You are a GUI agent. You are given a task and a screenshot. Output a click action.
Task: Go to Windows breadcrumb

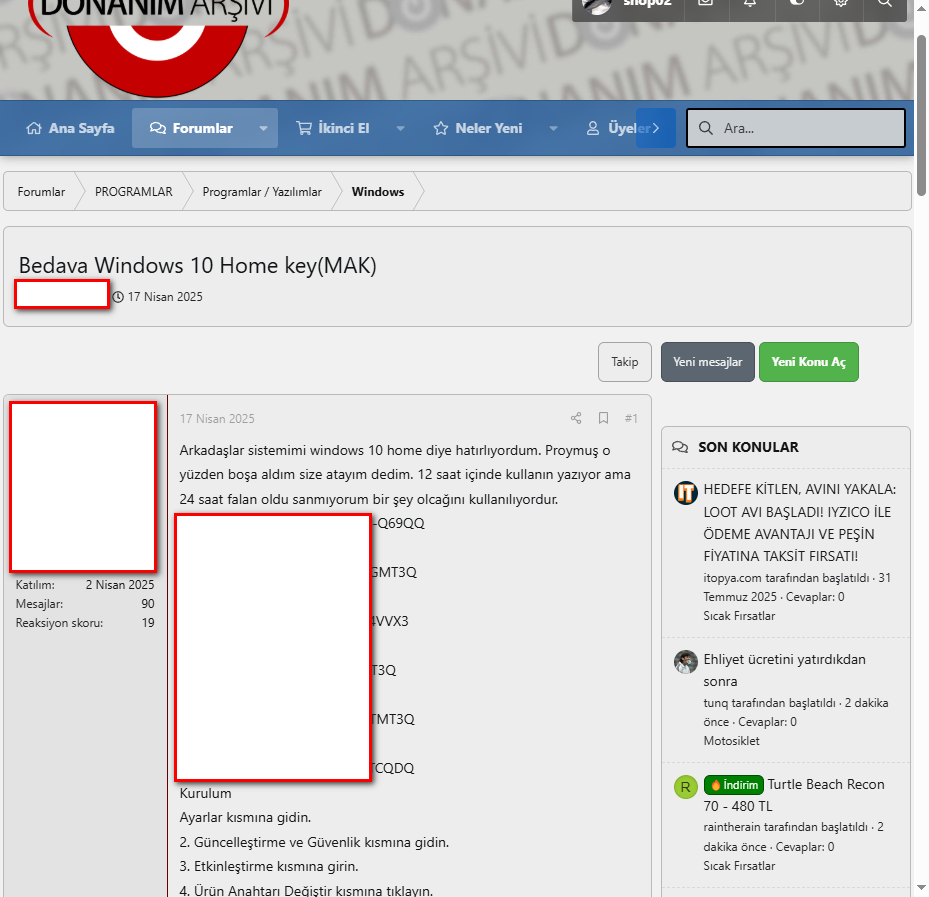[x=378, y=192]
